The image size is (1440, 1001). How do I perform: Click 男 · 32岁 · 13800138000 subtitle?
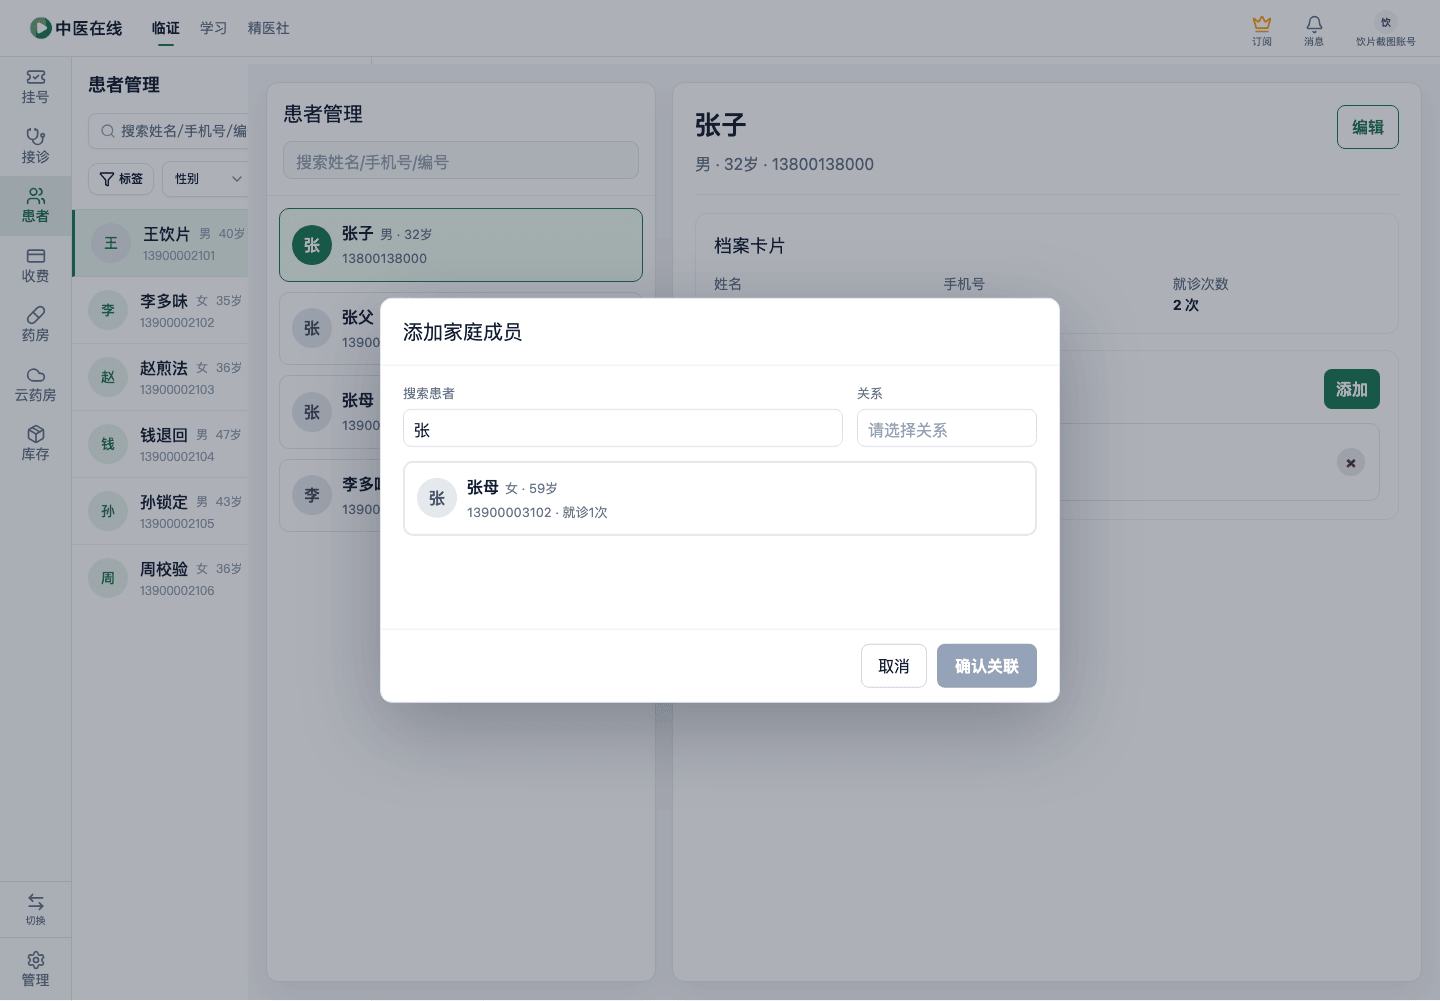click(785, 164)
